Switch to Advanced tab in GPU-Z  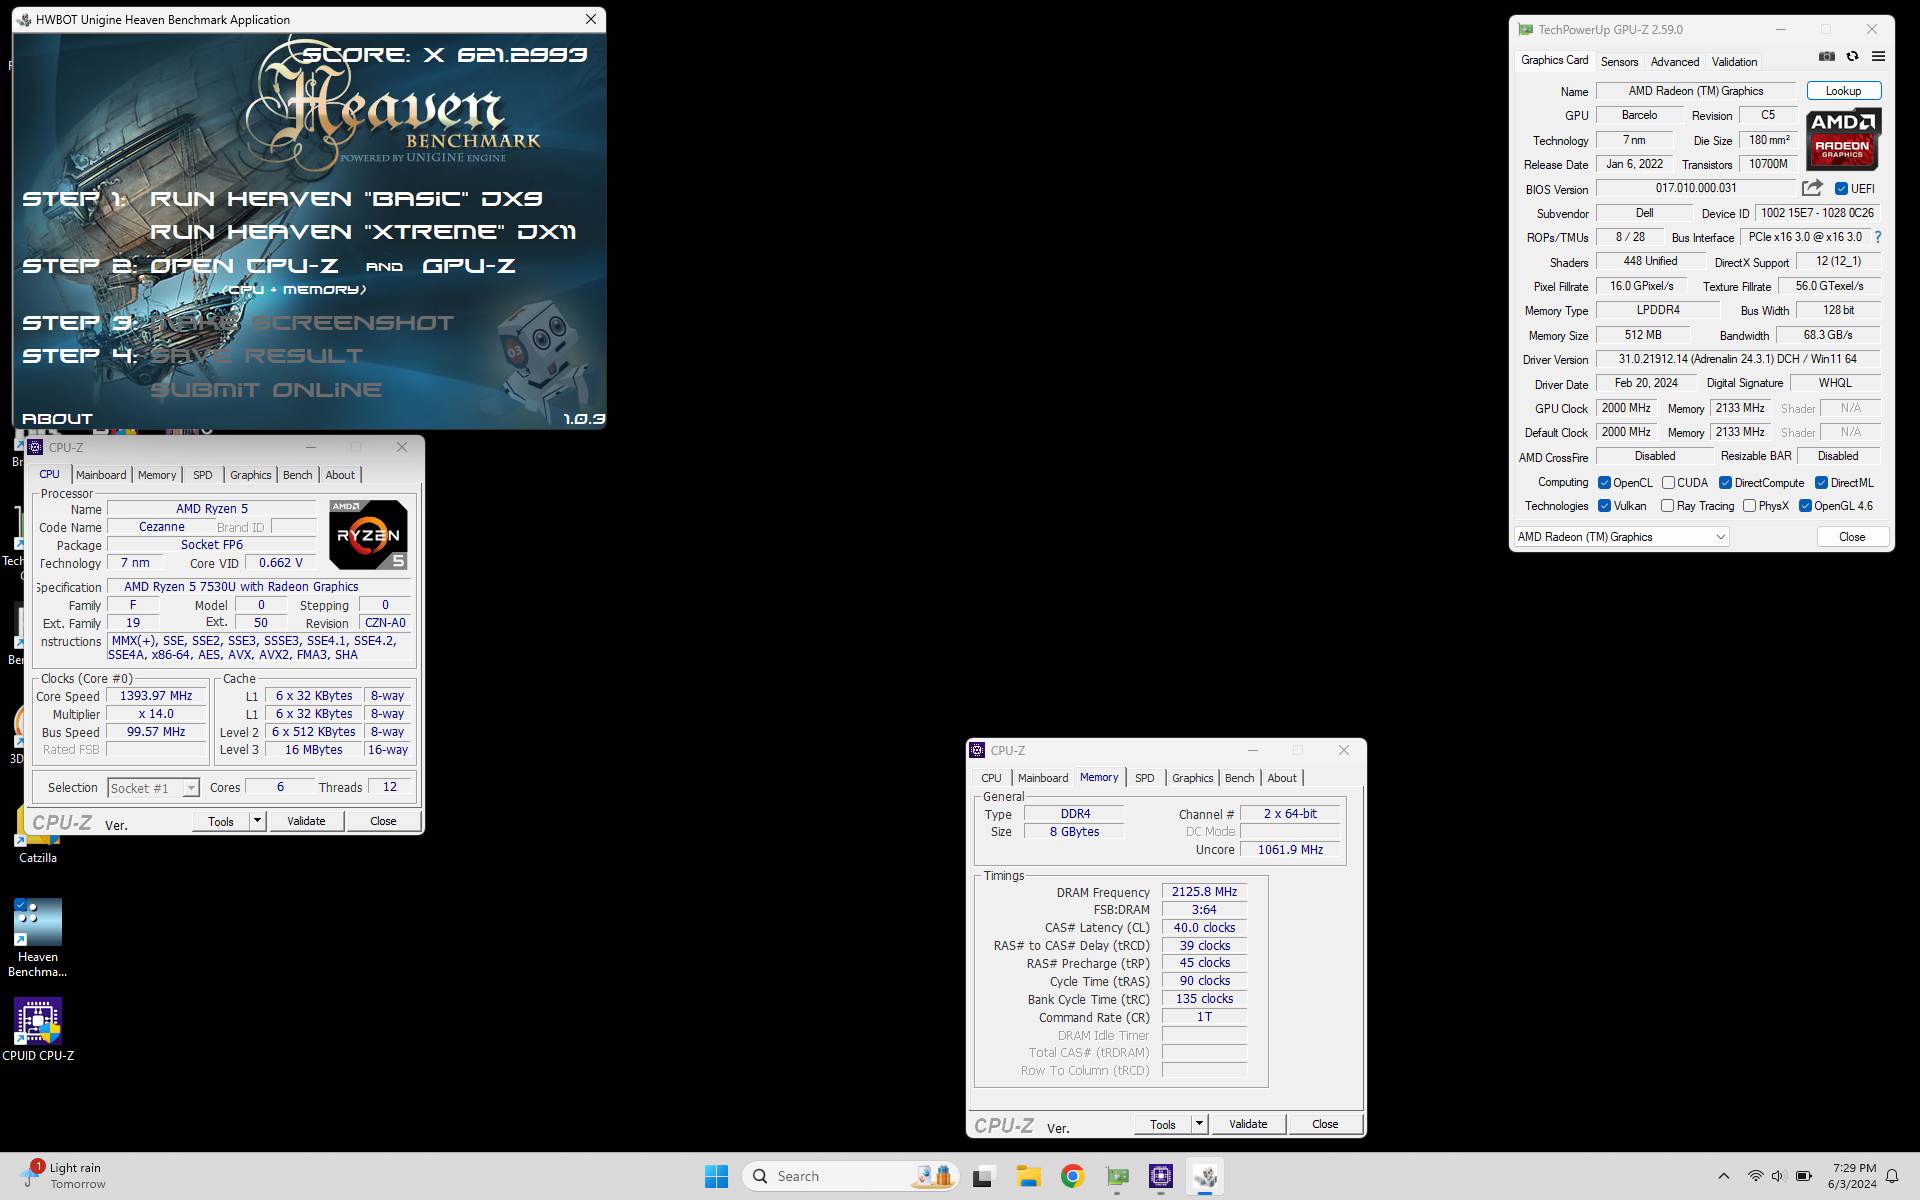[1674, 61]
